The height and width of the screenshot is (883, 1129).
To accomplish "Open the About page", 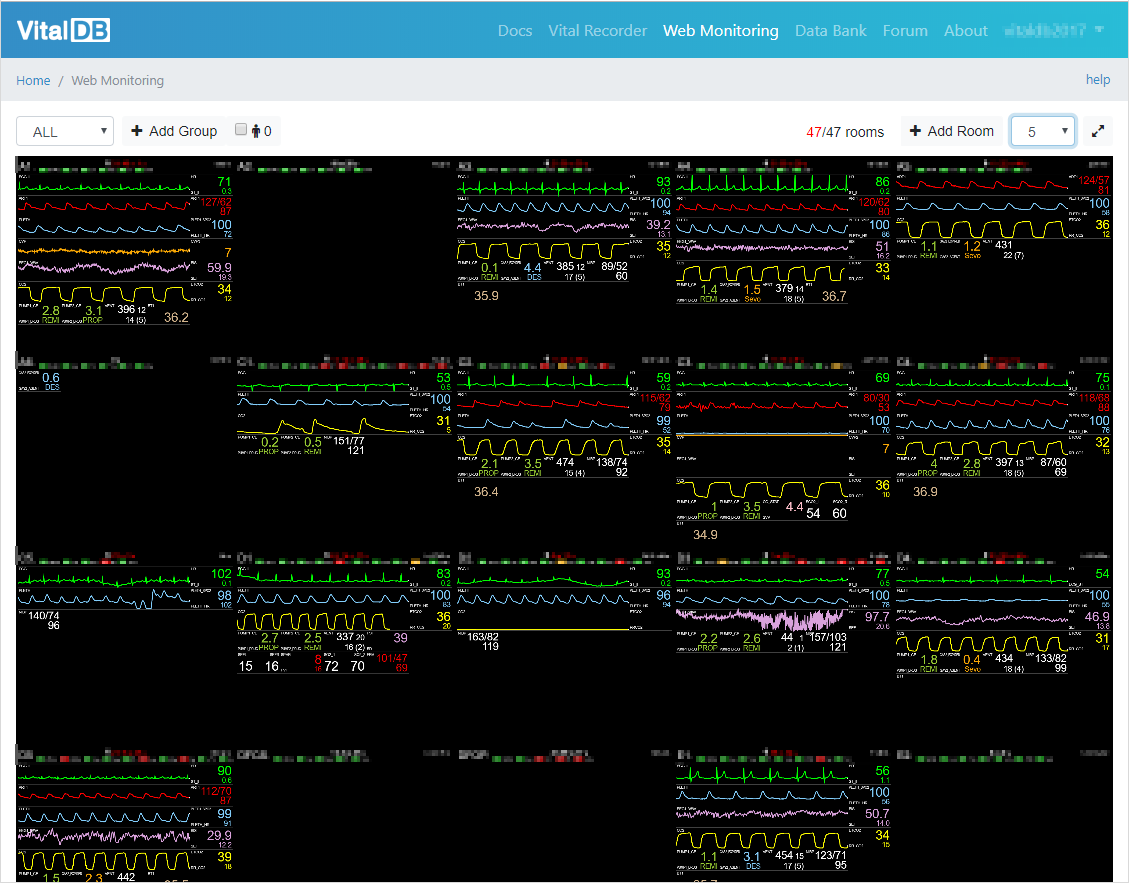I will tap(966, 30).
